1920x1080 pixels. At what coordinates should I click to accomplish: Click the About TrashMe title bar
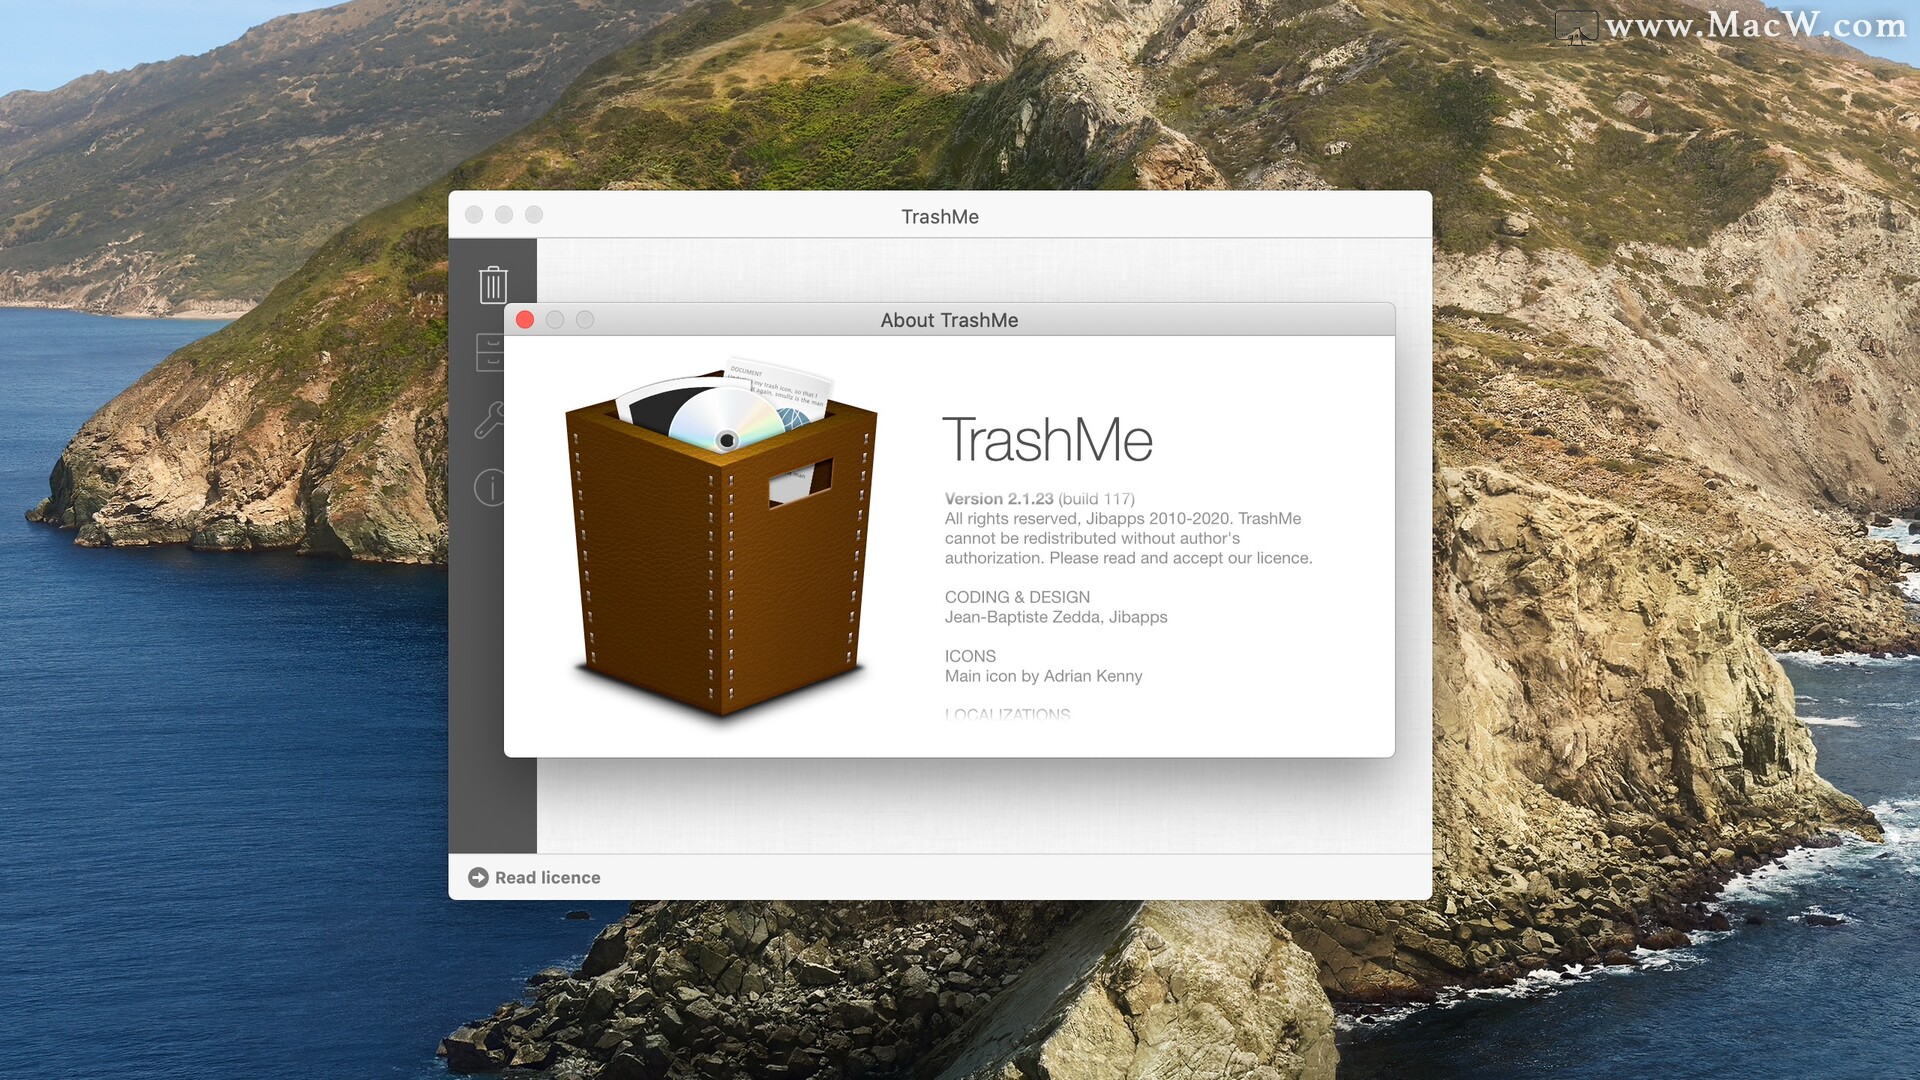coord(949,320)
